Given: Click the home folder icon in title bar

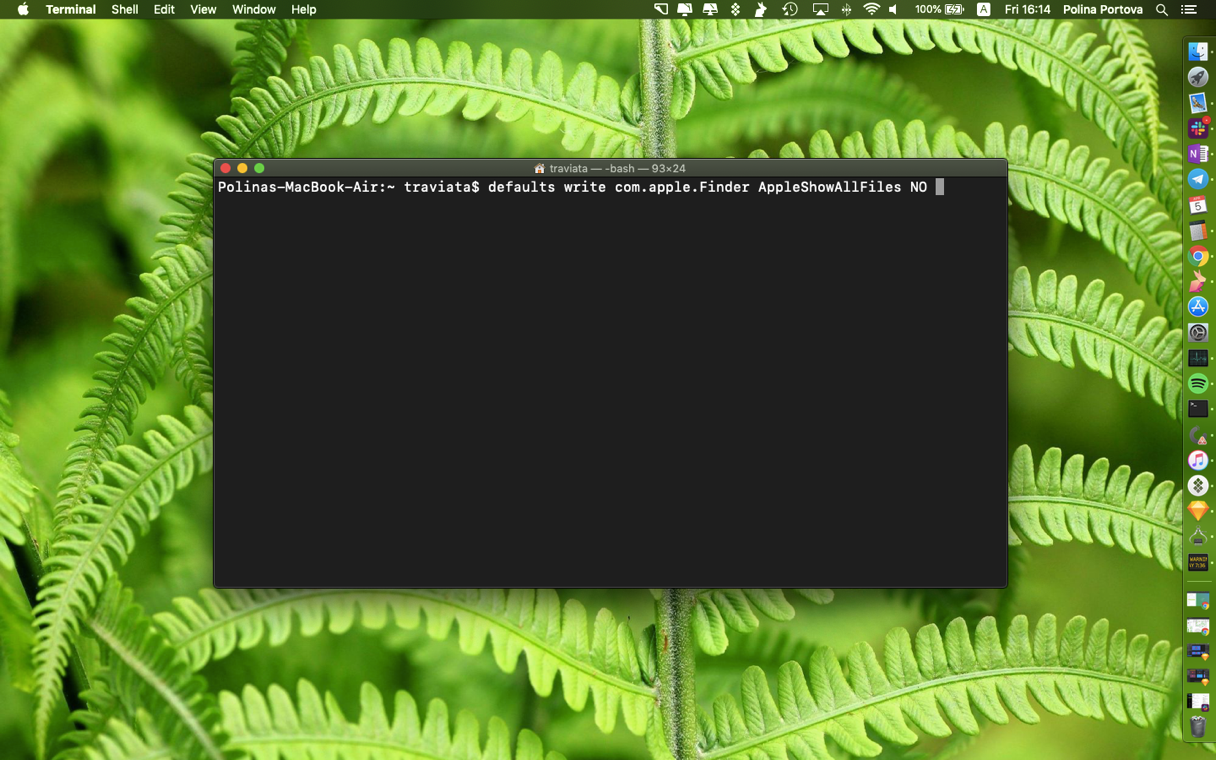Looking at the screenshot, I should click(539, 169).
